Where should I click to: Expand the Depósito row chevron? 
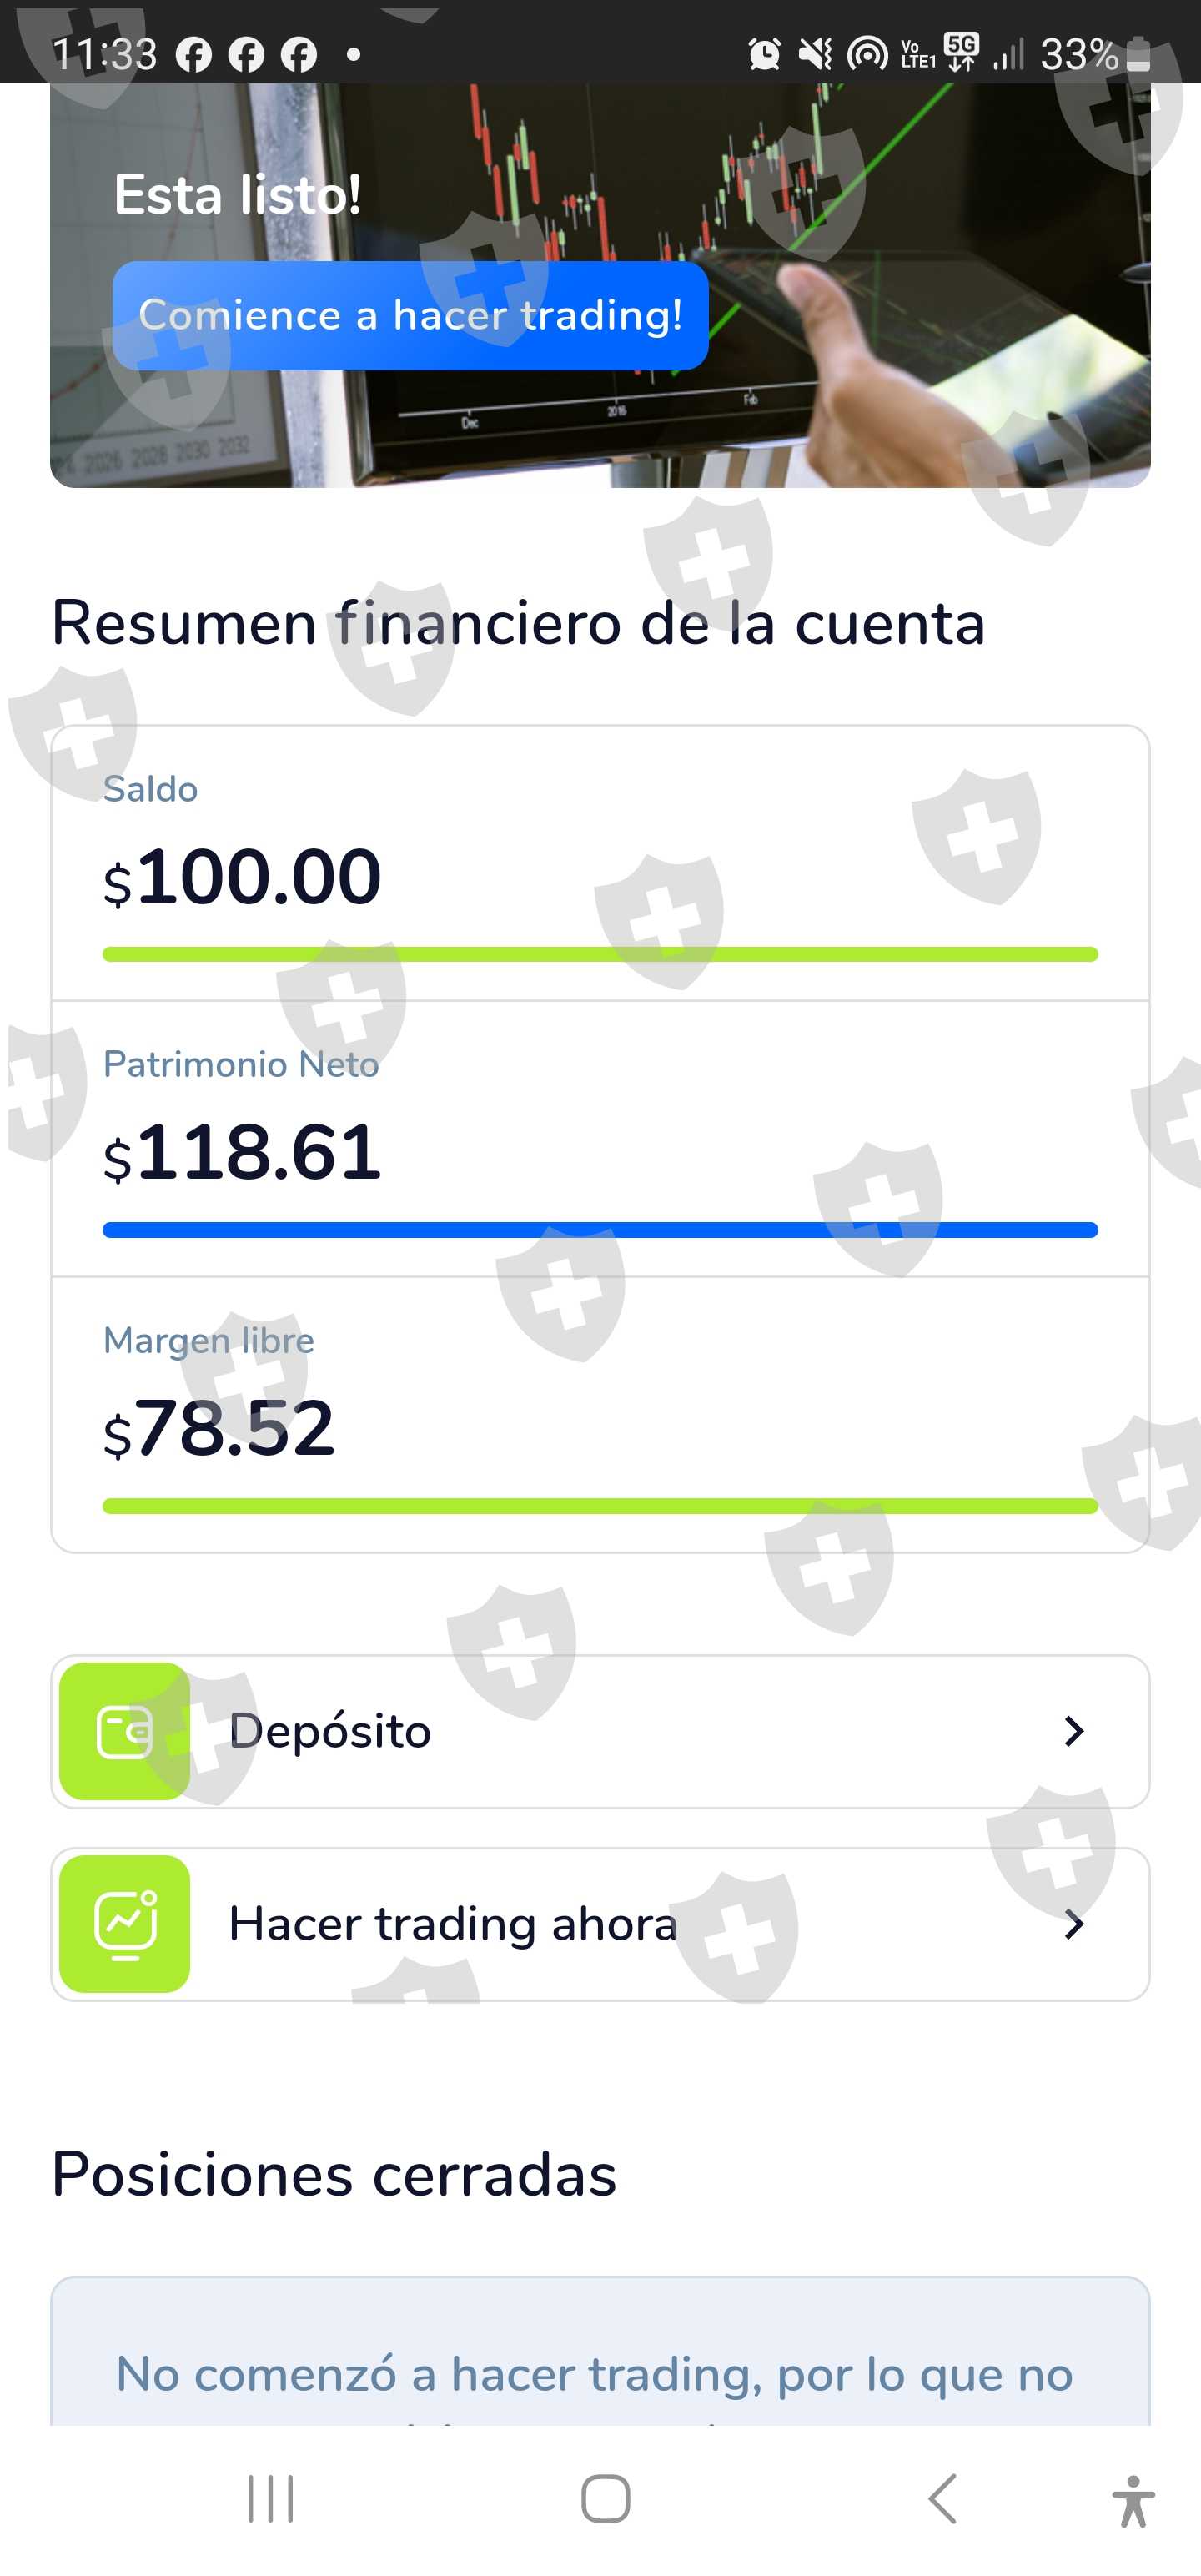click(x=1074, y=1731)
